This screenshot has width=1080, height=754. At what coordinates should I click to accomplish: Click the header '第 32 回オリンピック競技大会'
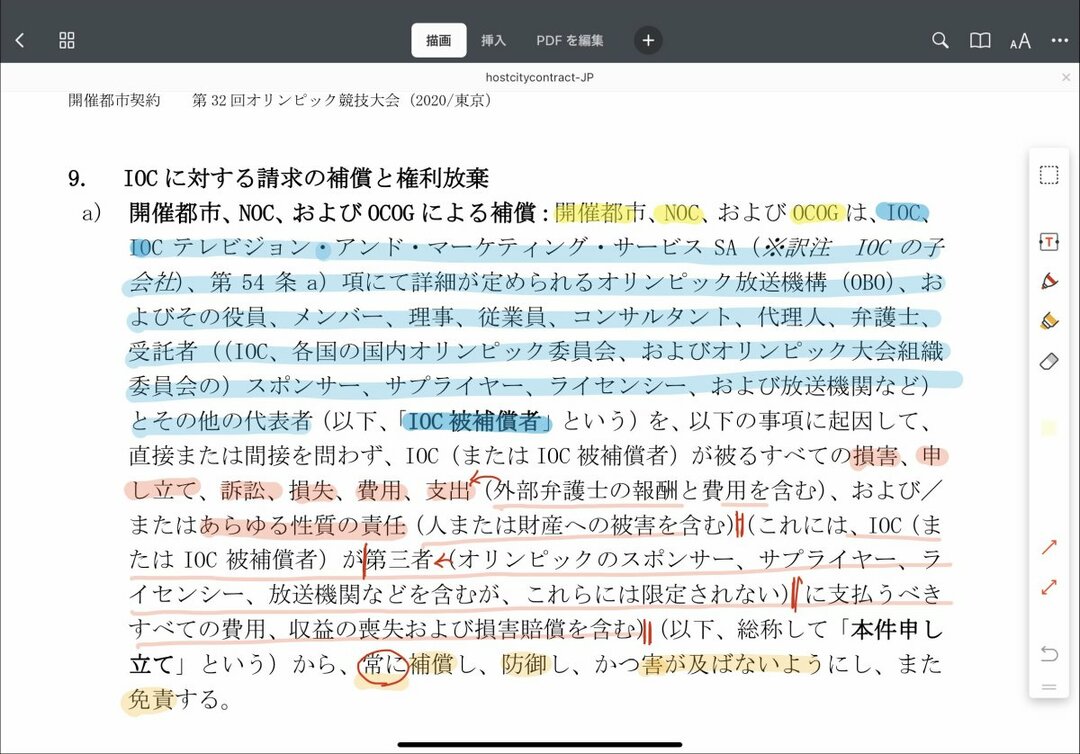click(296, 101)
